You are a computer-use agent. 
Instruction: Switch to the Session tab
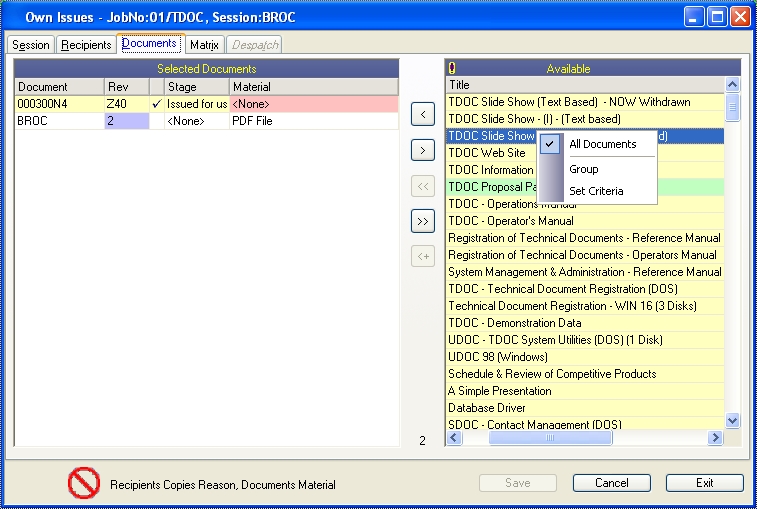30,45
